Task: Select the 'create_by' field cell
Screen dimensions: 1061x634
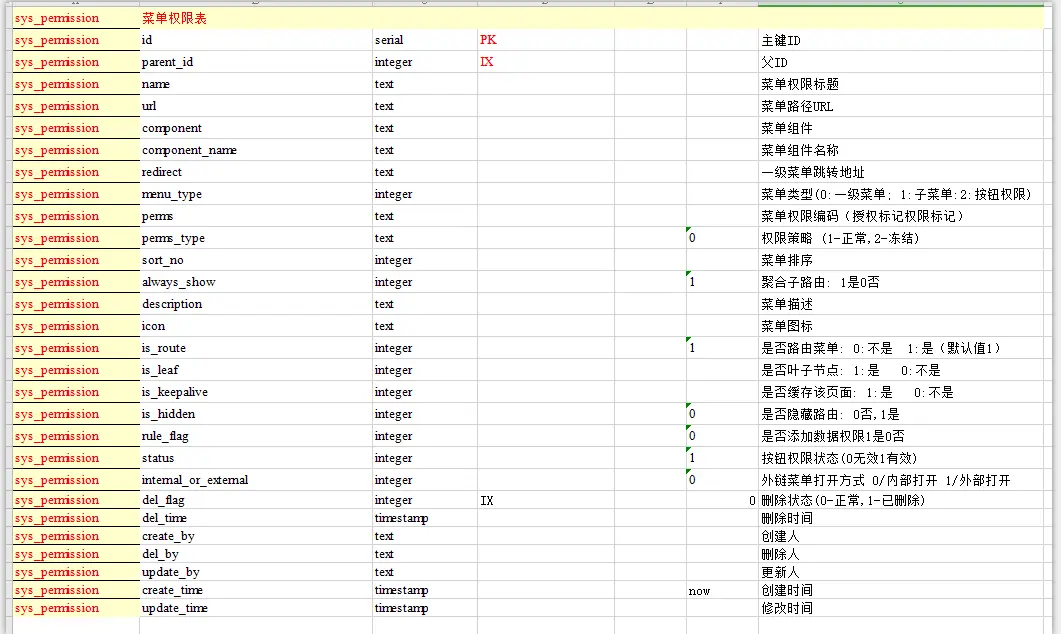Action: [256, 536]
